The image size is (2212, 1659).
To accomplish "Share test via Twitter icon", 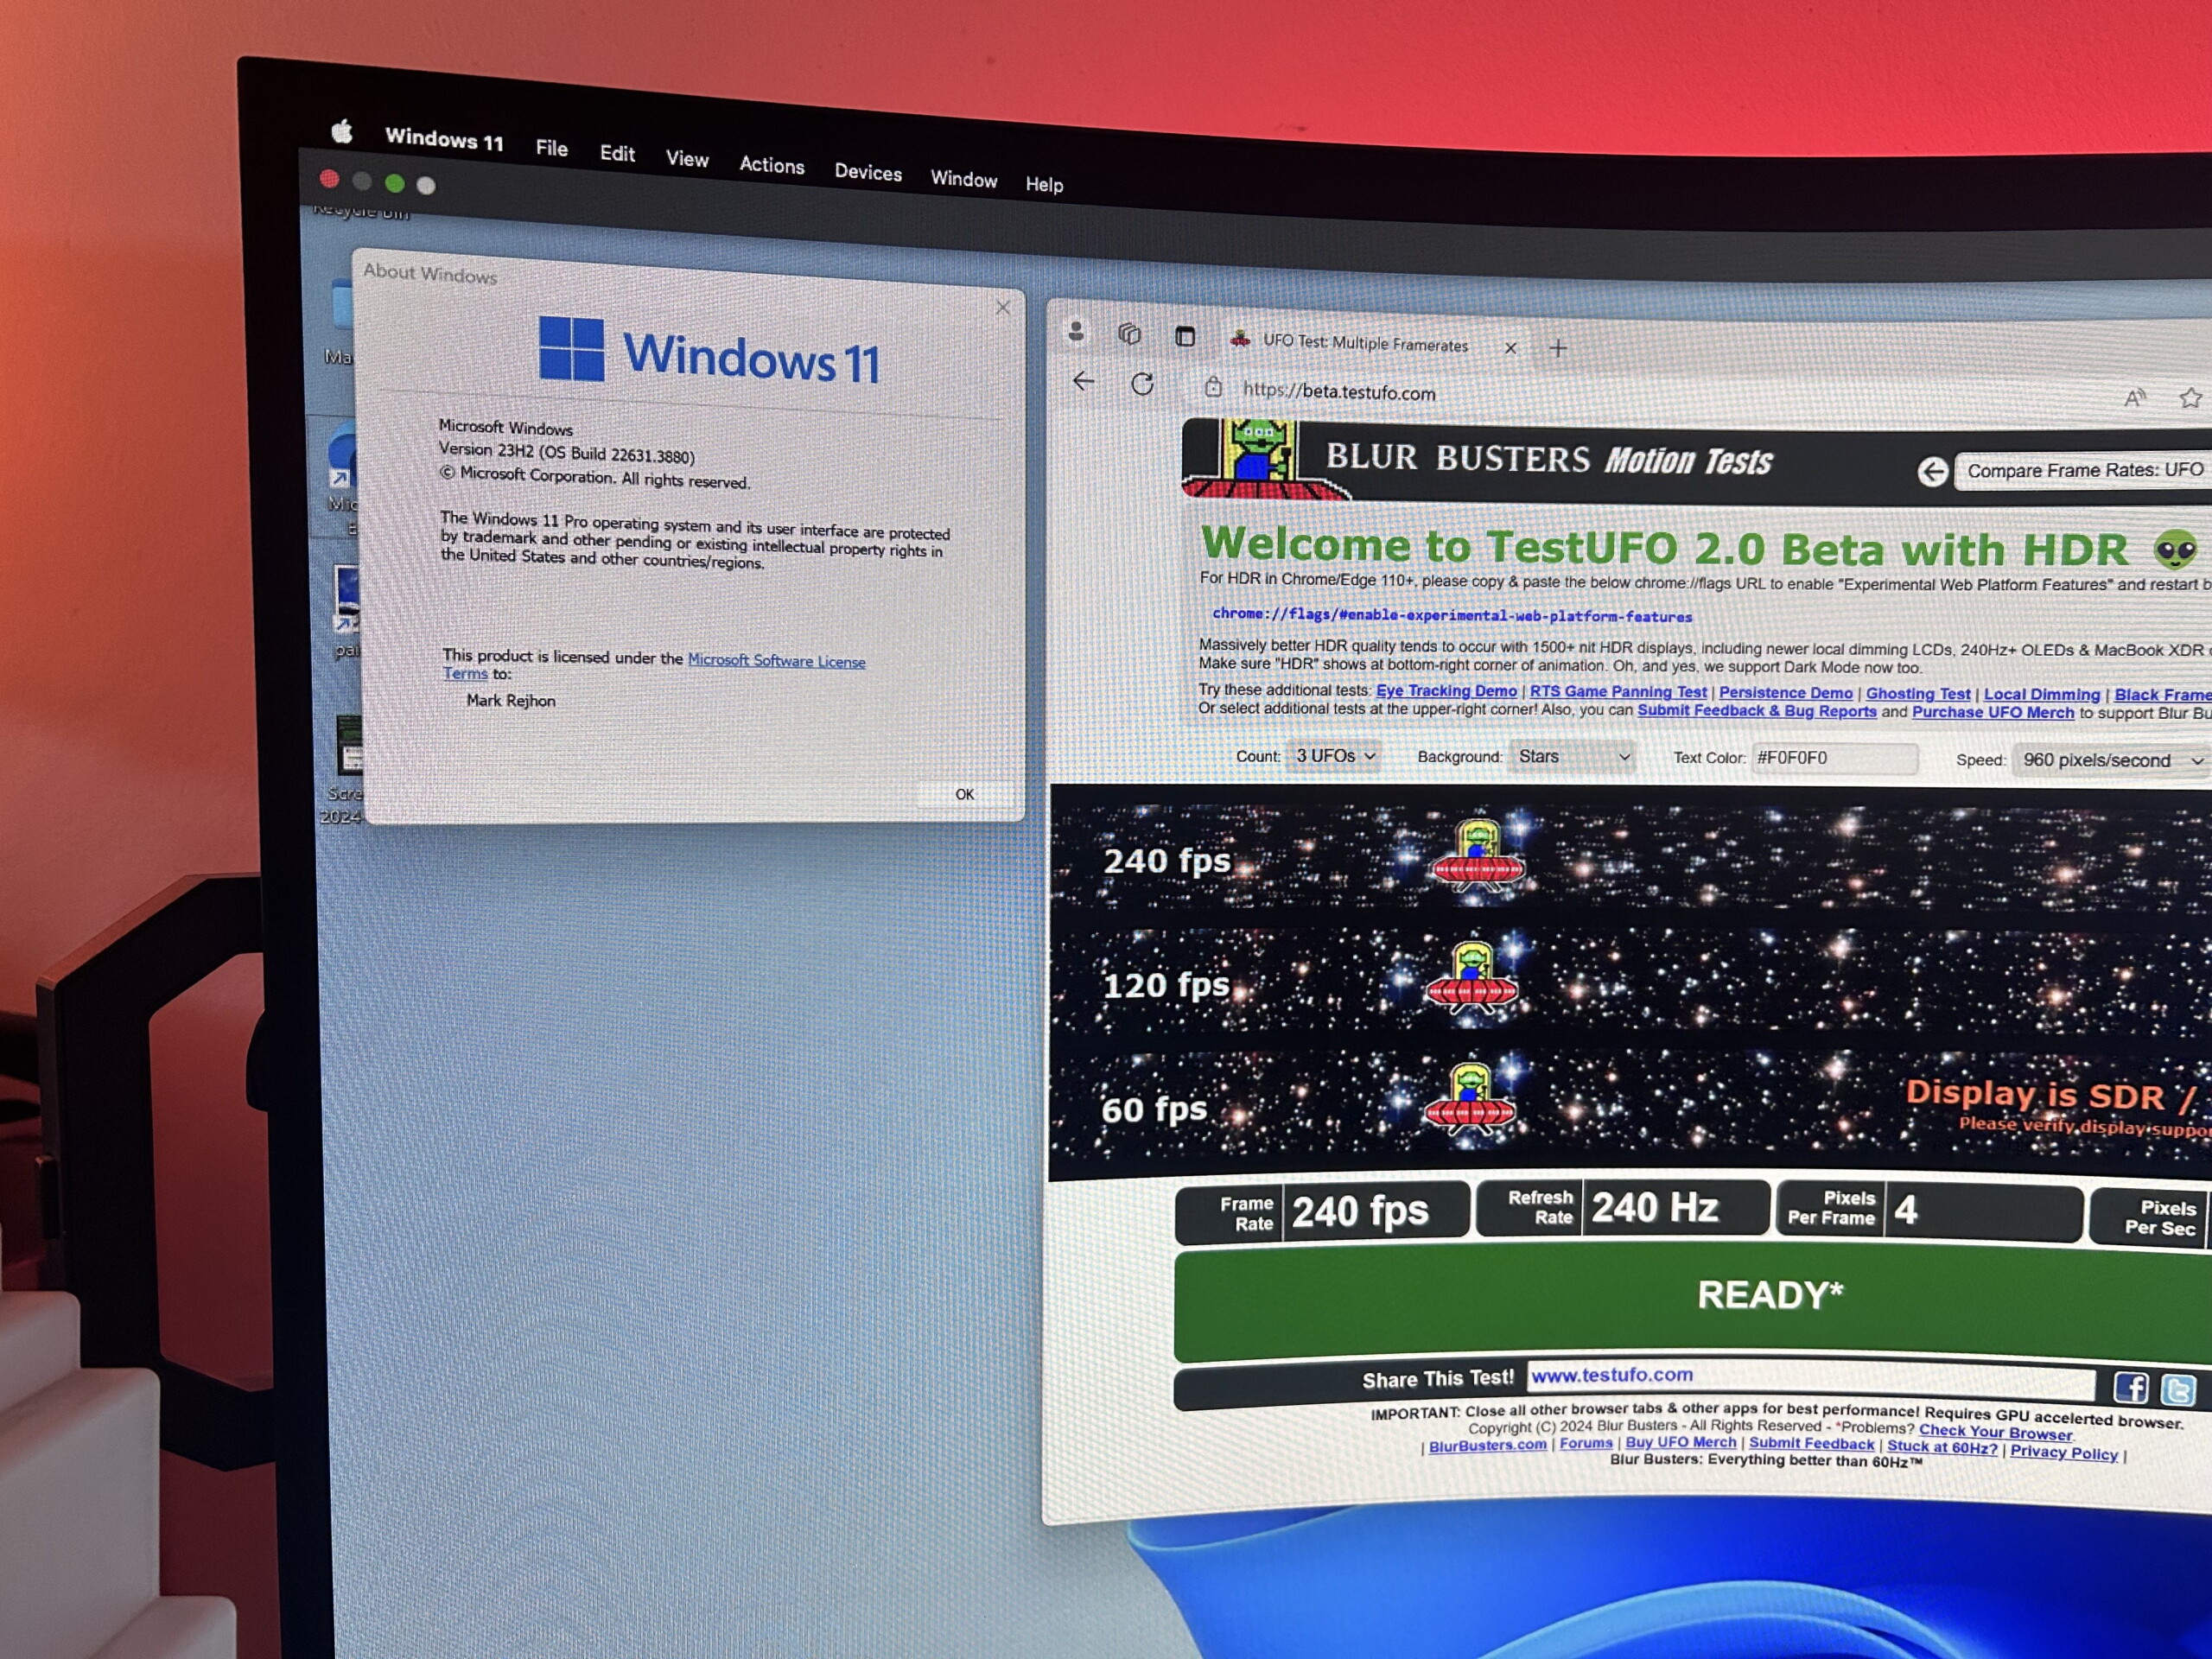I will click(2178, 1390).
